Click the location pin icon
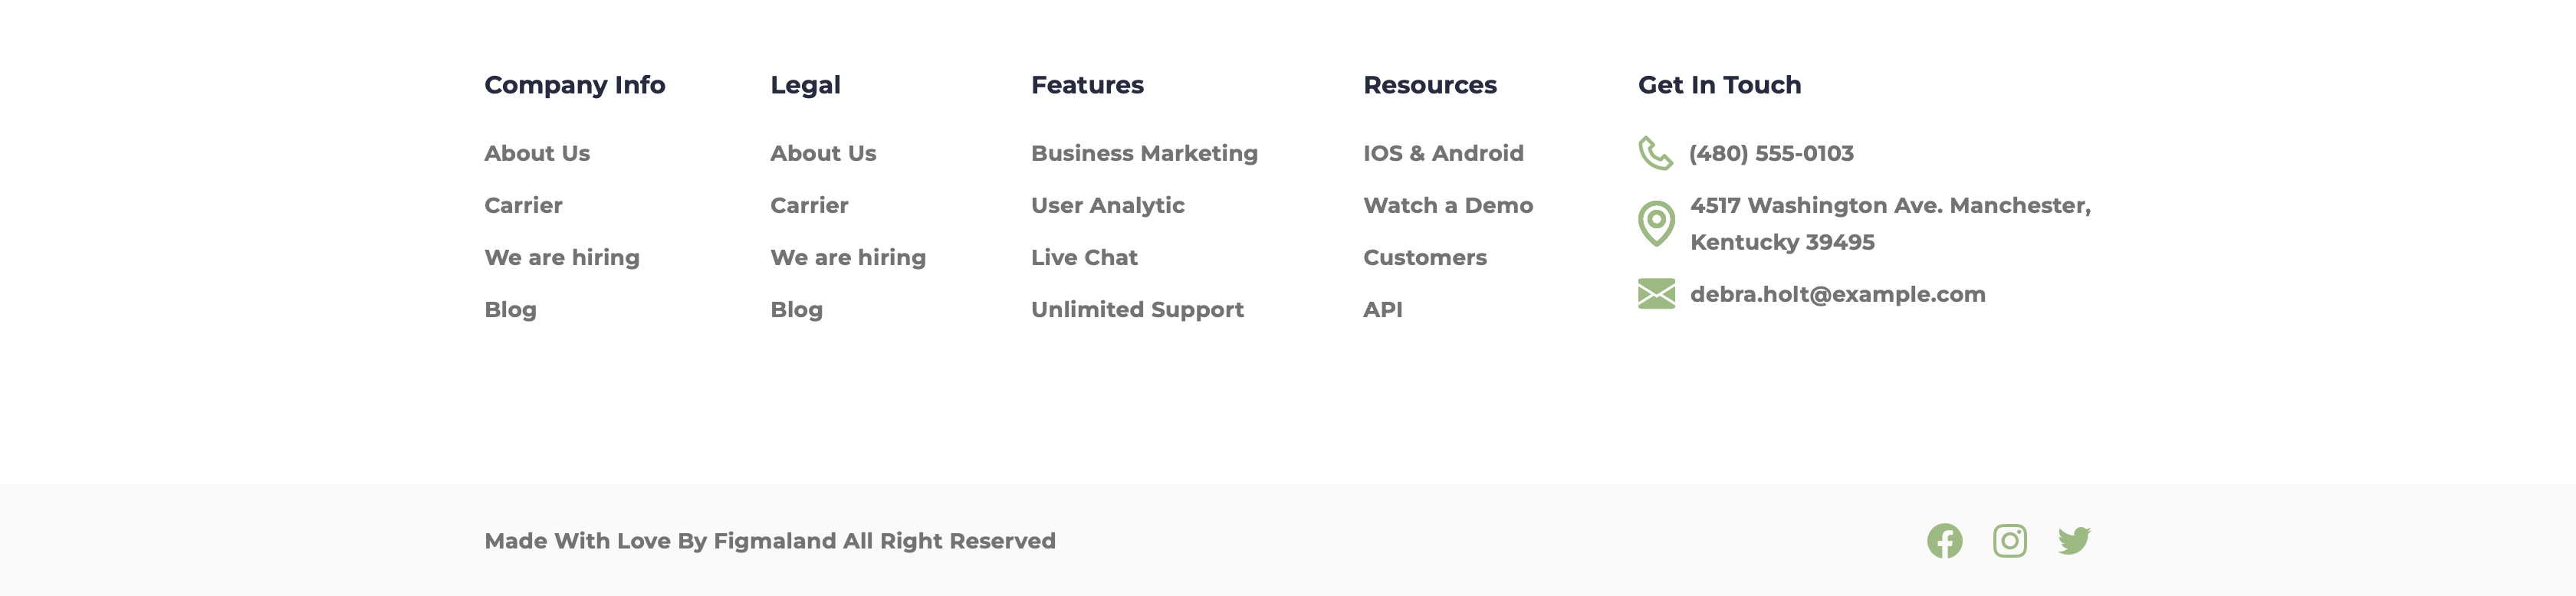Image resolution: width=2576 pixels, height=596 pixels. pyautogui.click(x=1656, y=223)
